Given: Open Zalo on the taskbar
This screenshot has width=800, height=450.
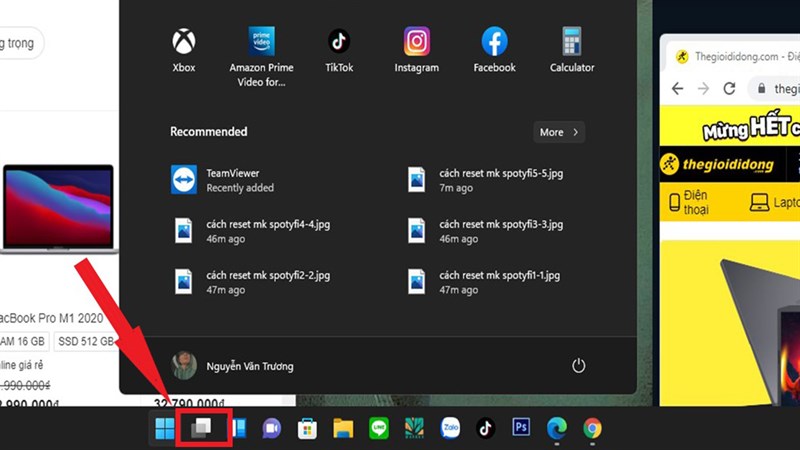Looking at the screenshot, I should pyautogui.click(x=450, y=428).
